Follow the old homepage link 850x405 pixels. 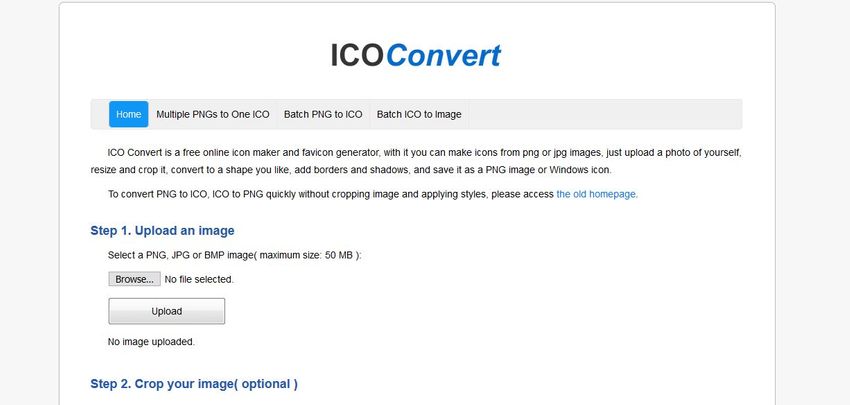click(x=596, y=194)
